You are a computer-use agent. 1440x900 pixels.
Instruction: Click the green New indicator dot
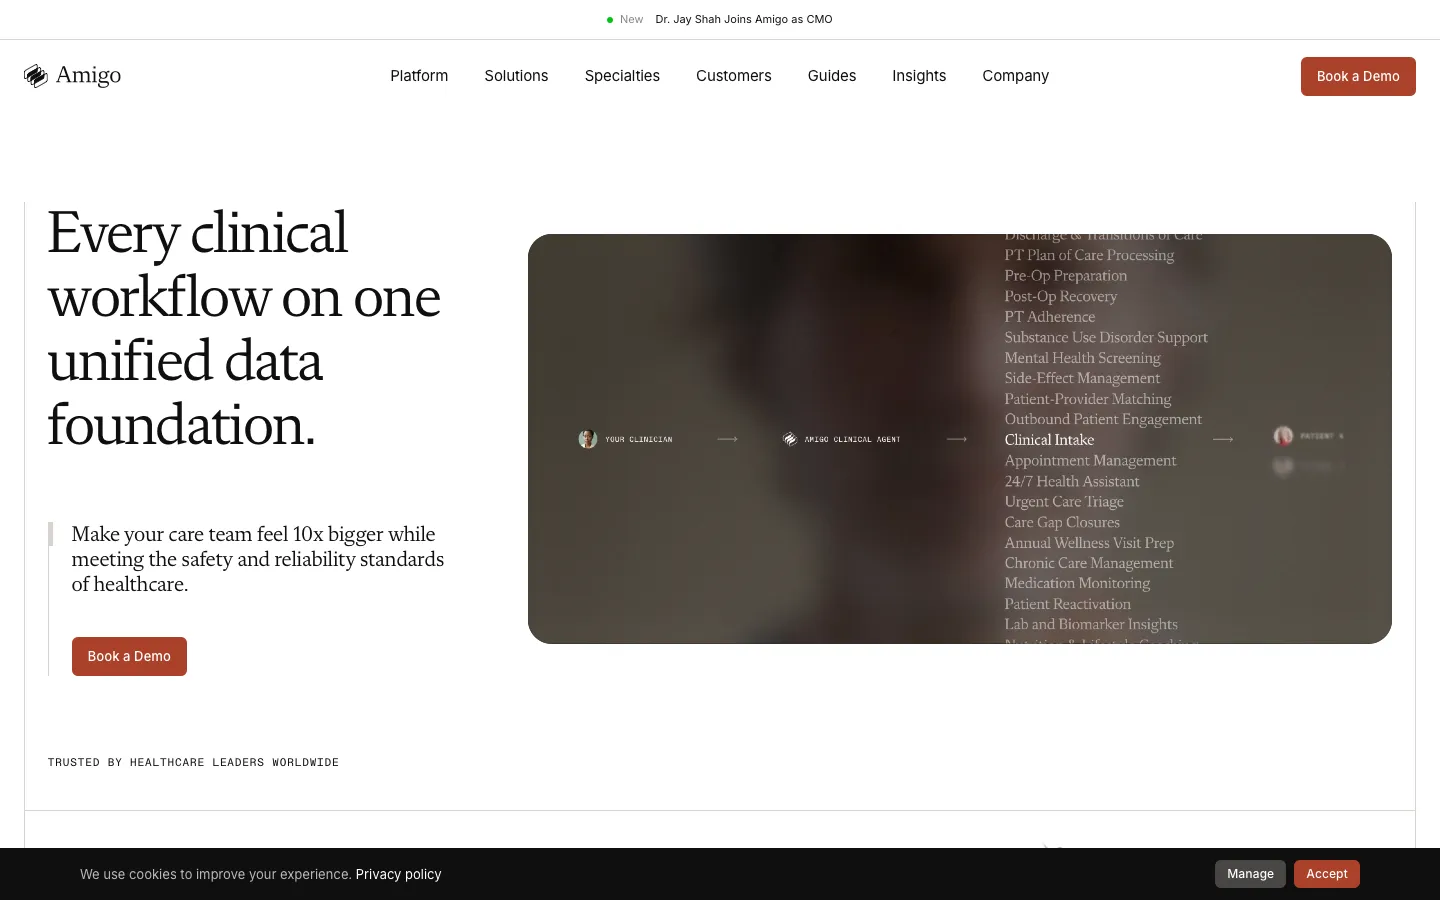tap(610, 20)
